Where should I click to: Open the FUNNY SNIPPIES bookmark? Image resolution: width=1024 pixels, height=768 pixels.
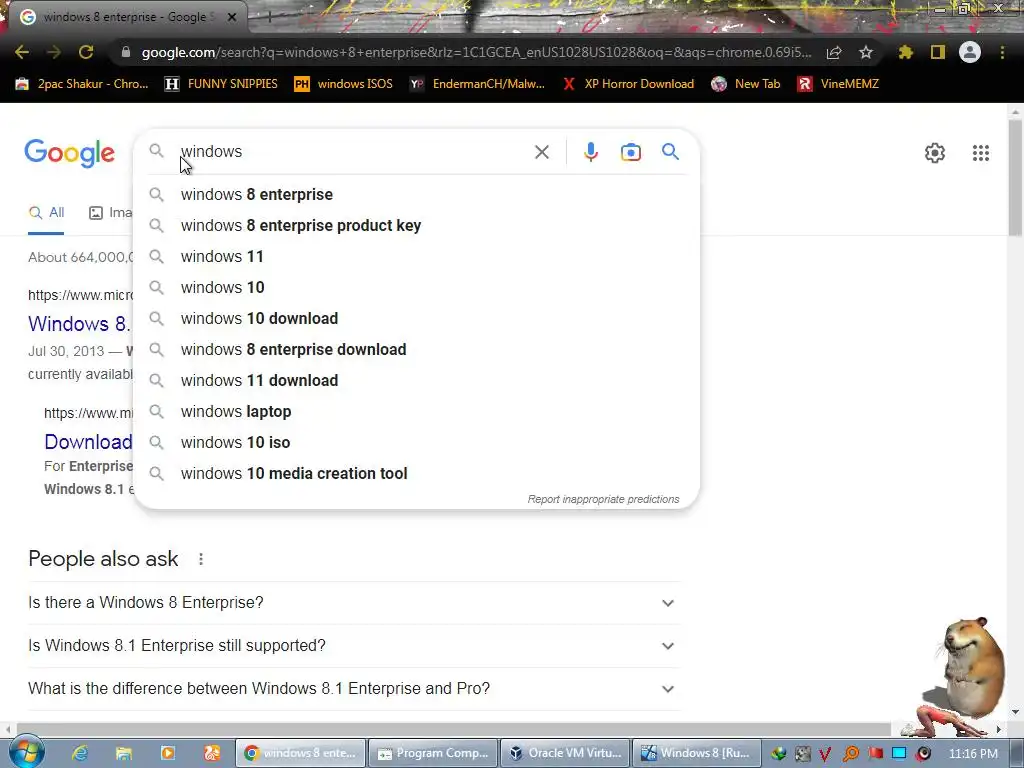click(221, 84)
